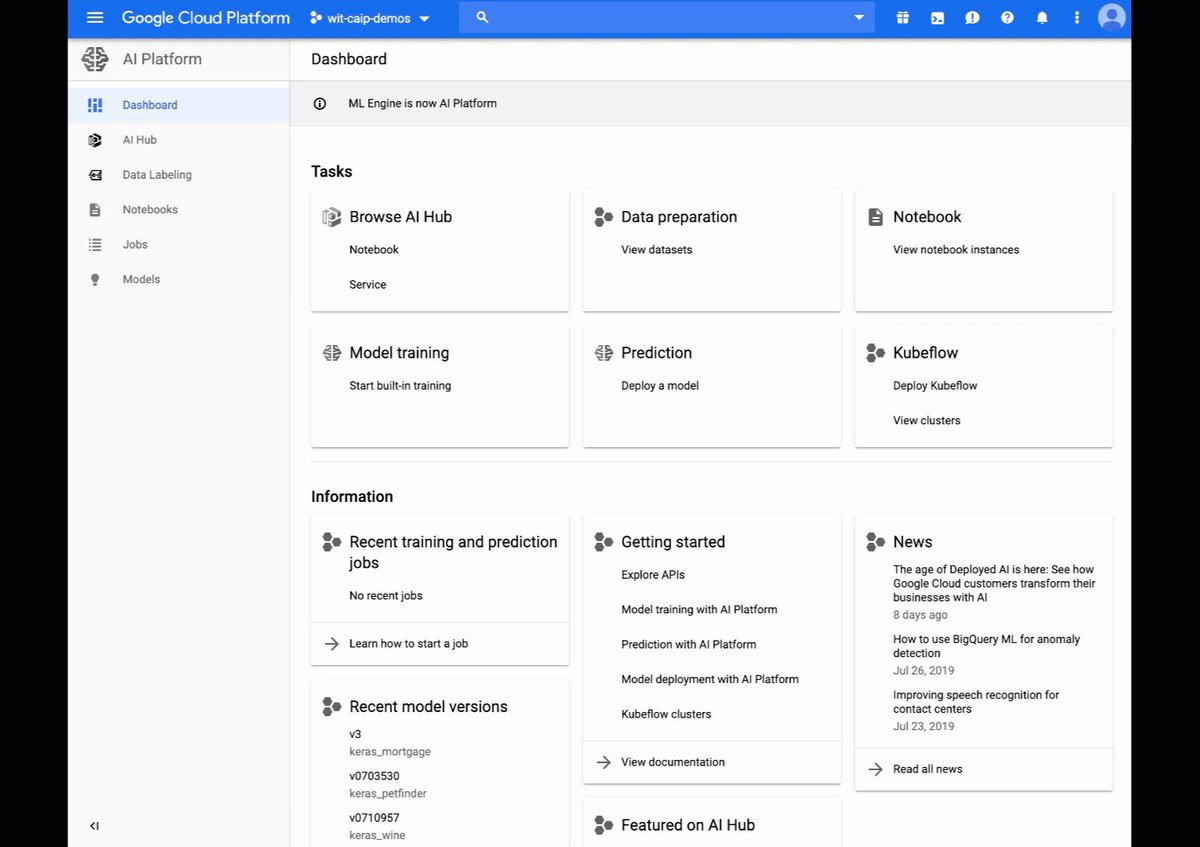Click View documentation link
The image size is (1200, 847).
point(673,762)
